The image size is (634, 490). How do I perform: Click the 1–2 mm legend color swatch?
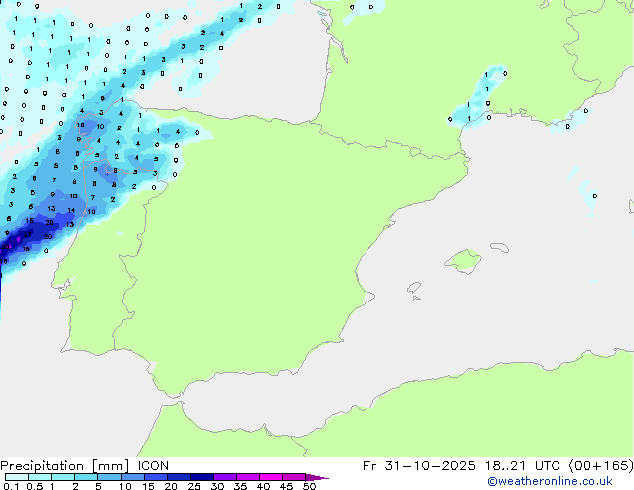(63, 477)
